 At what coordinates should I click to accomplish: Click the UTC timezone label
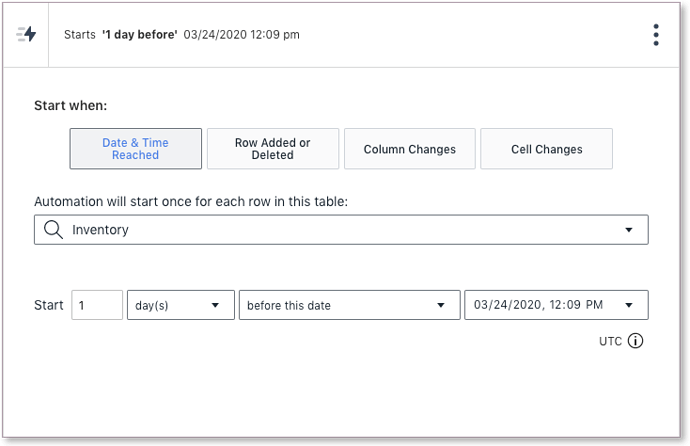tap(610, 341)
